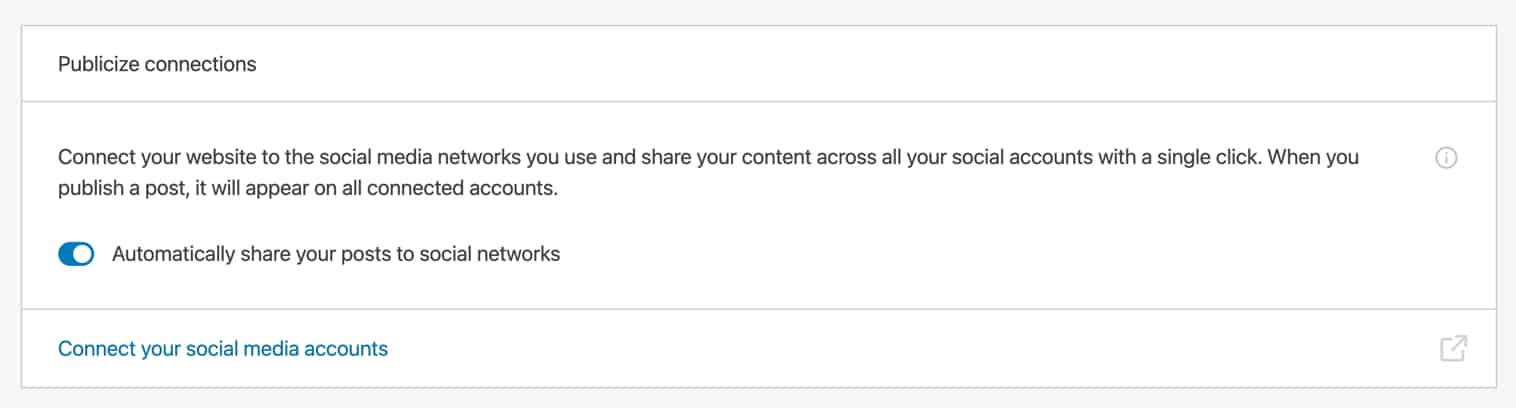Disable automatic sharing toggle switch
The height and width of the screenshot is (408, 1516).
click(x=76, y=254)
